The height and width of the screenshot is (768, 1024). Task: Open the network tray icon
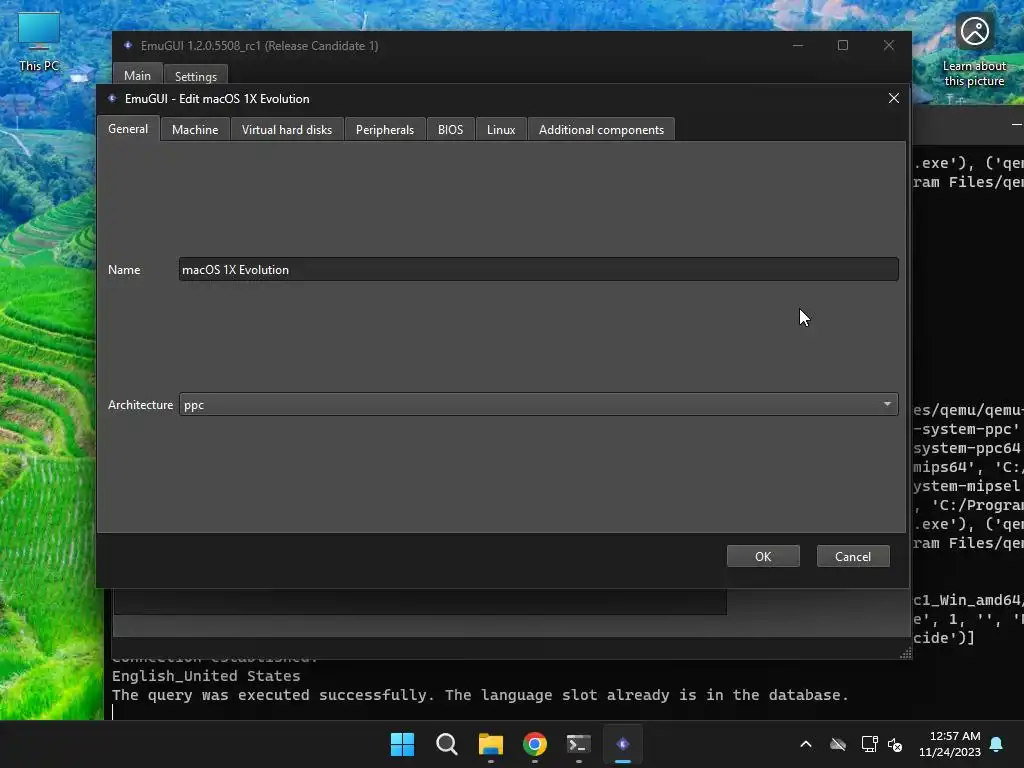click(869, 744)
